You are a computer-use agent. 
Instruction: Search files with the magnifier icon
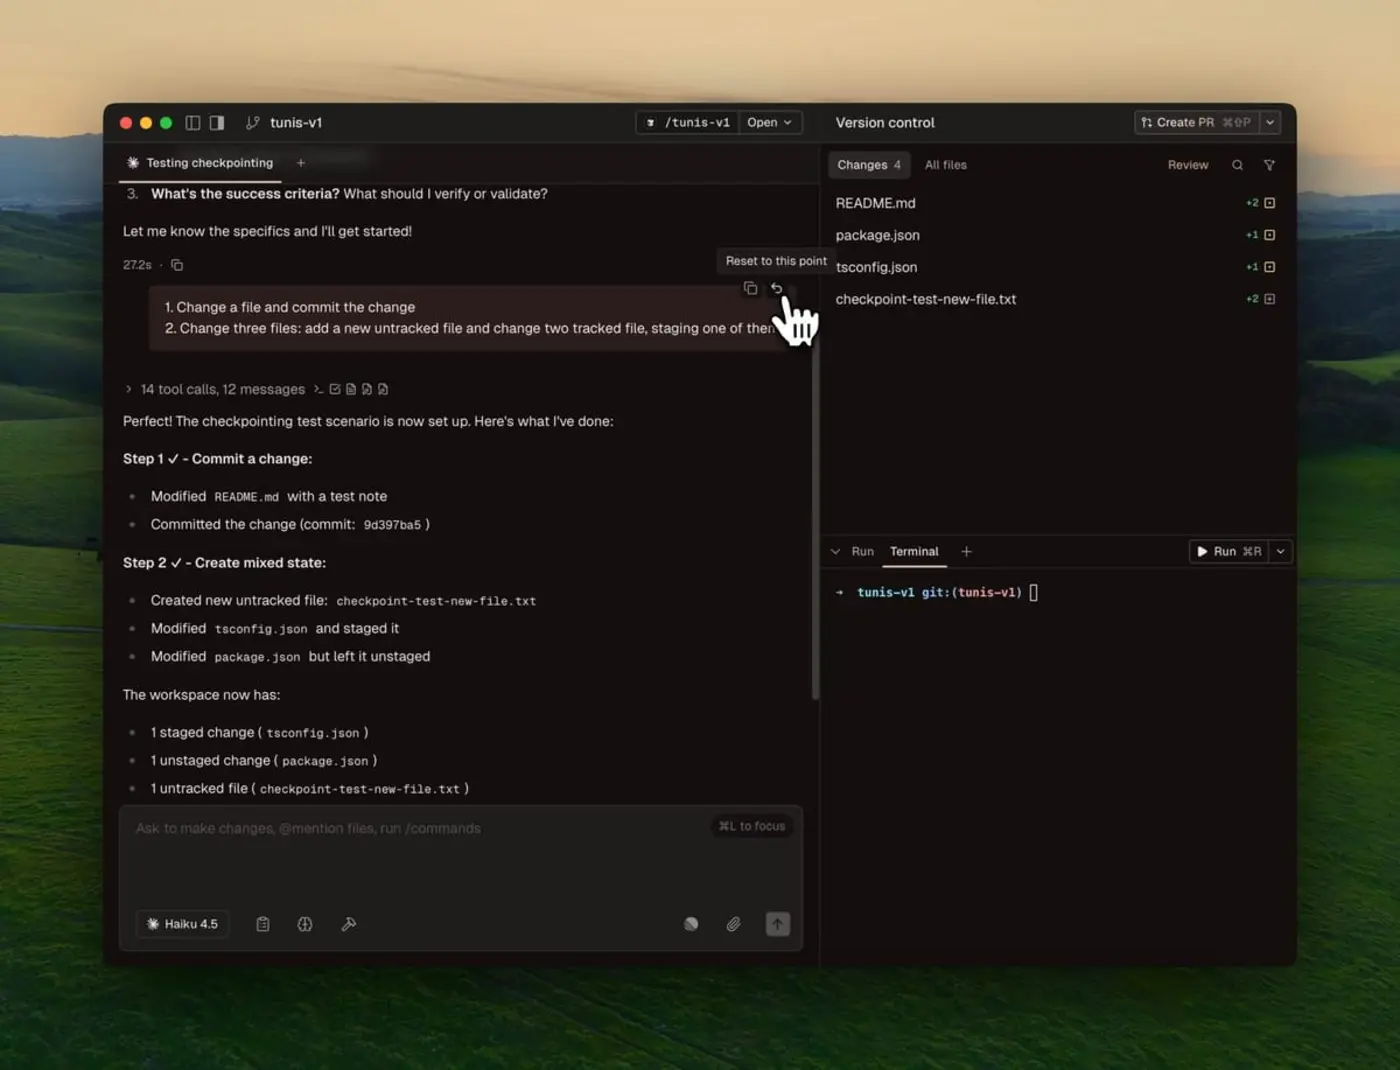[1237, 165]
